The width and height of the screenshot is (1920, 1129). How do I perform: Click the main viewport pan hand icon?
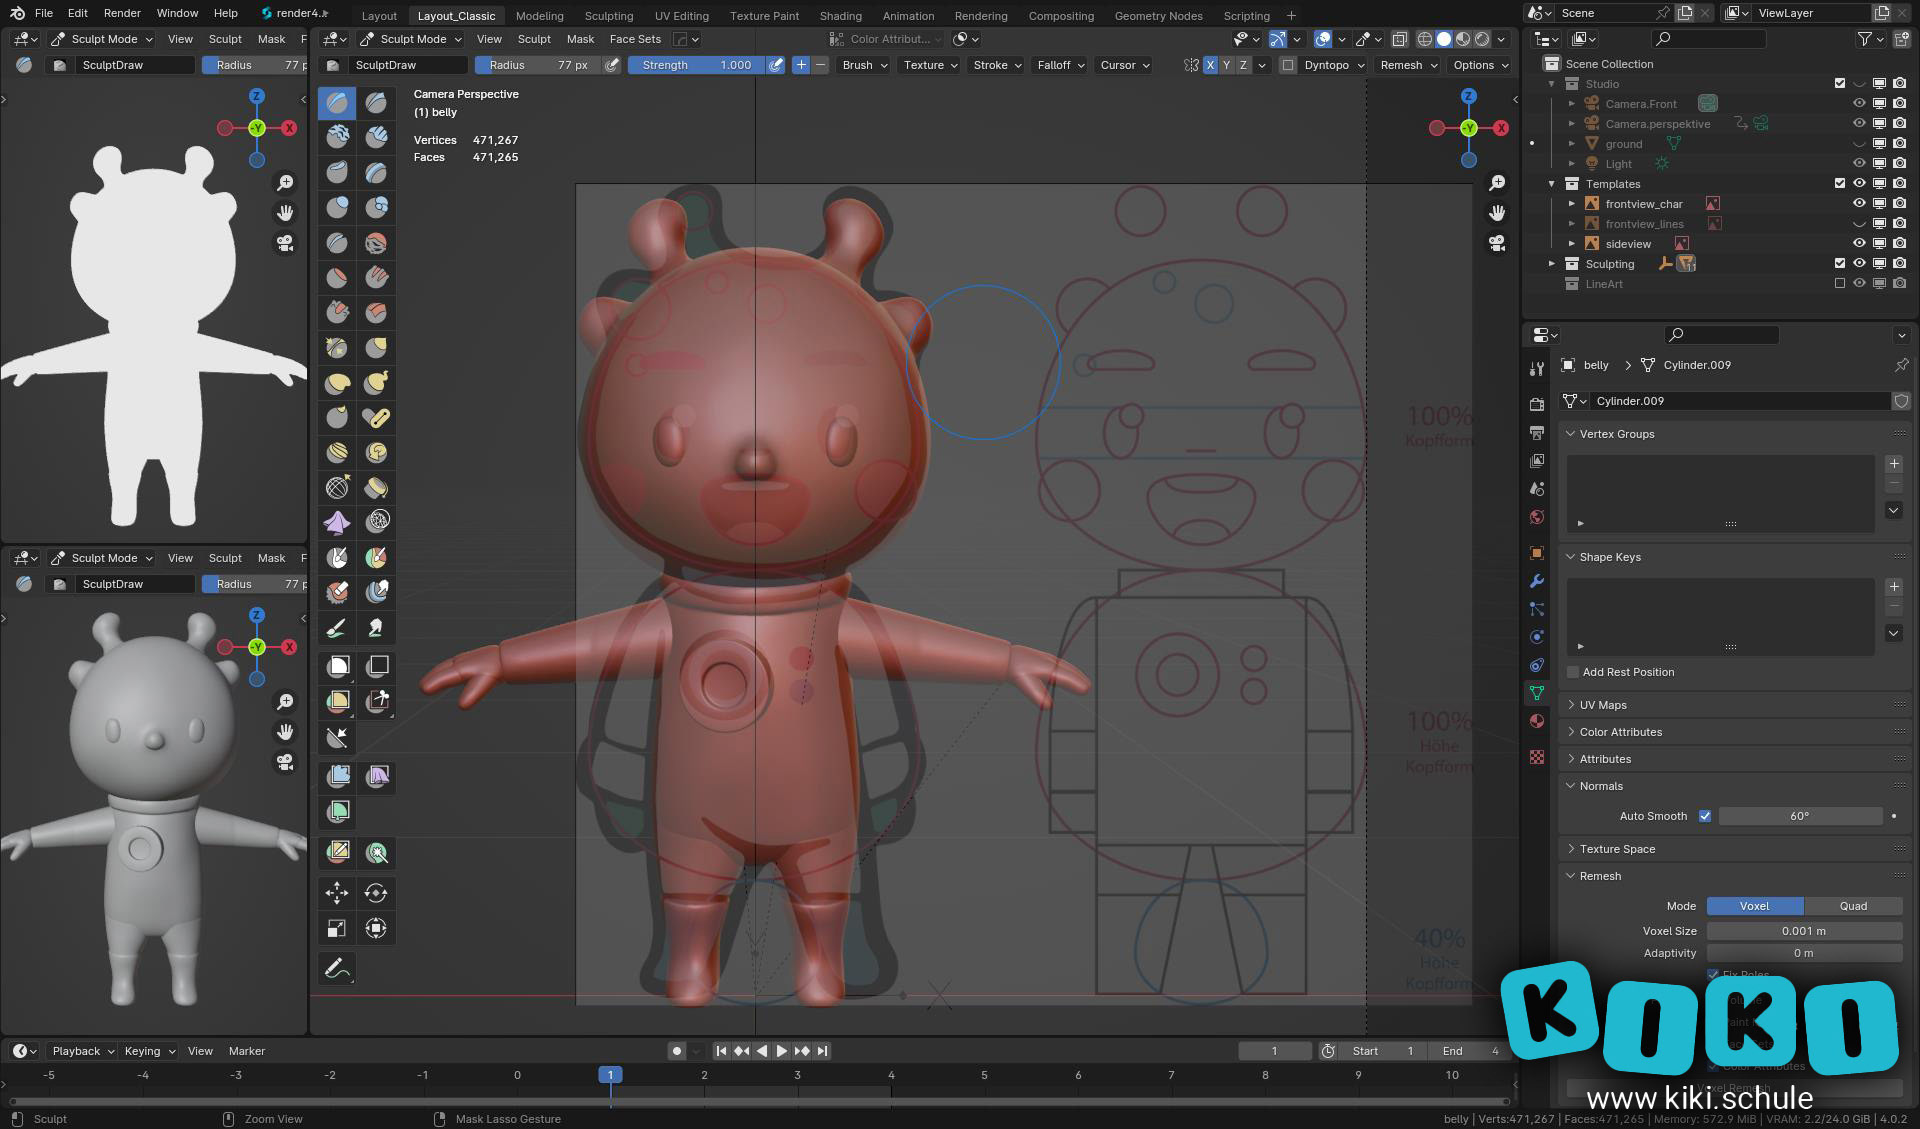(x=1497, y=213)
